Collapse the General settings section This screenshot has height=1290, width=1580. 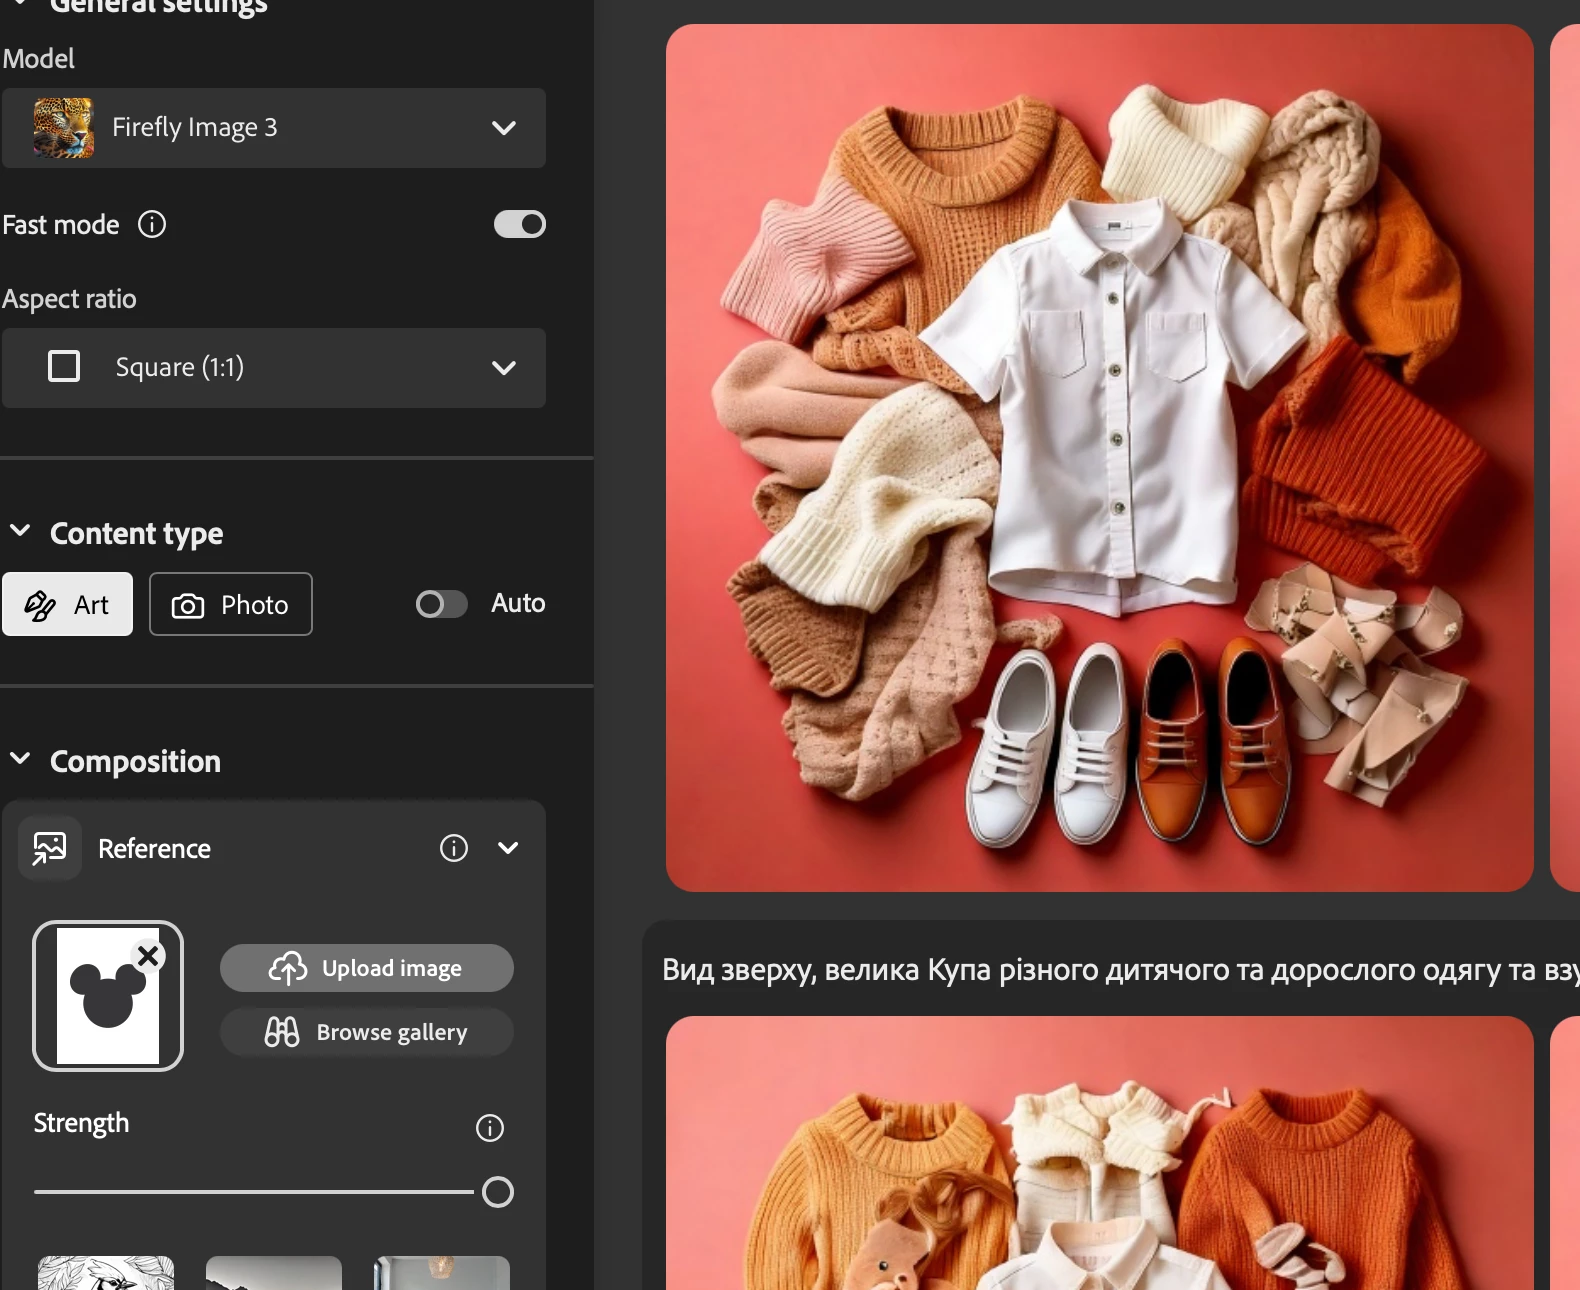click(x=20, y=3)
